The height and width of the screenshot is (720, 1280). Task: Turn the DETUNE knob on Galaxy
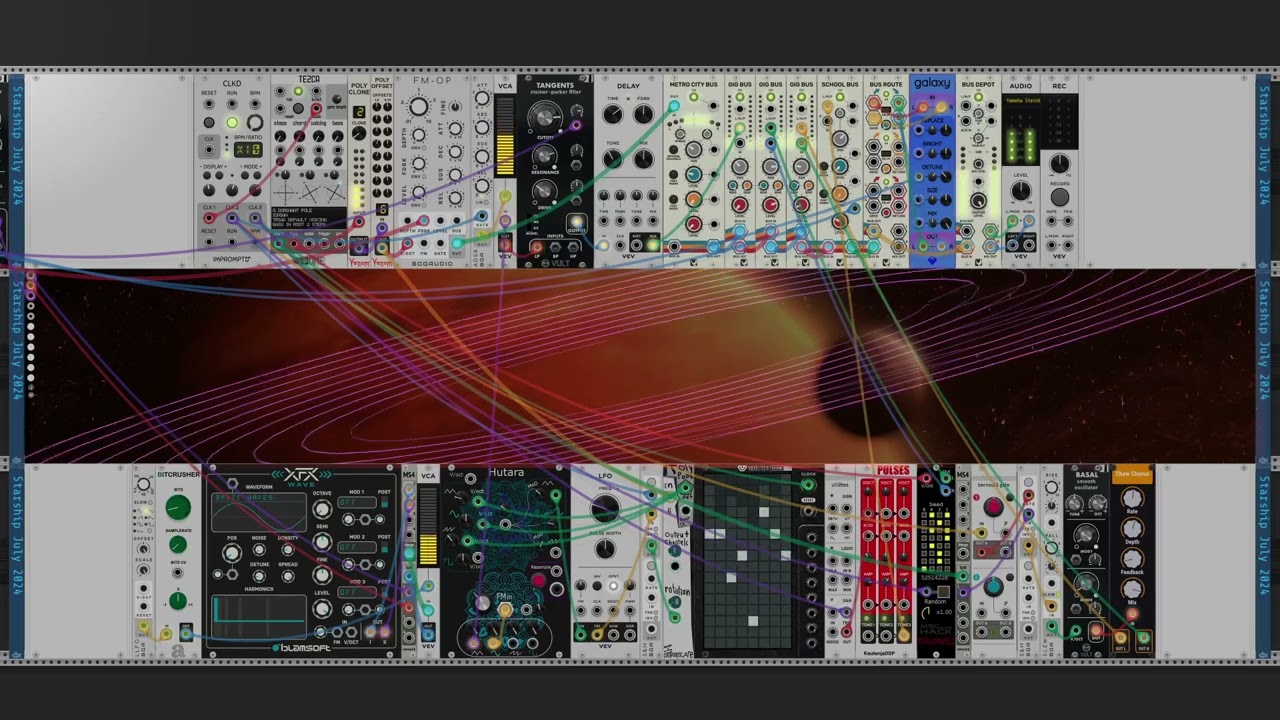point(946,177)
